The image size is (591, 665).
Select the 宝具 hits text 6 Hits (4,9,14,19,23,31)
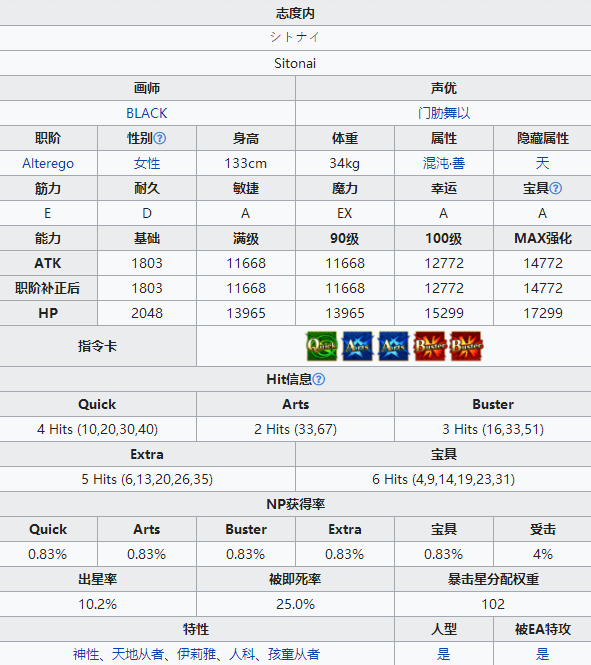[443, 479]
